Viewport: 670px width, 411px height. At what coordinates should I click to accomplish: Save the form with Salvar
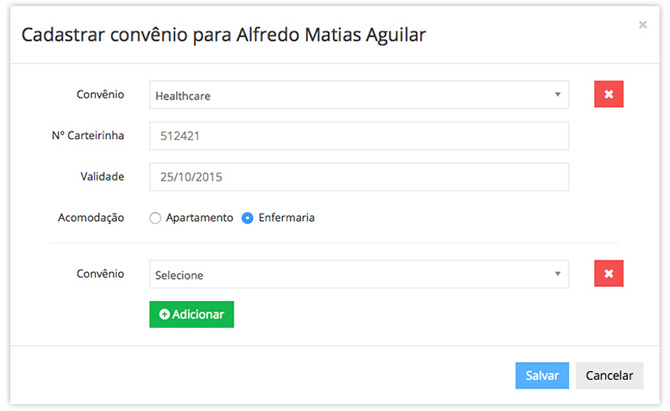coord(542,375)
